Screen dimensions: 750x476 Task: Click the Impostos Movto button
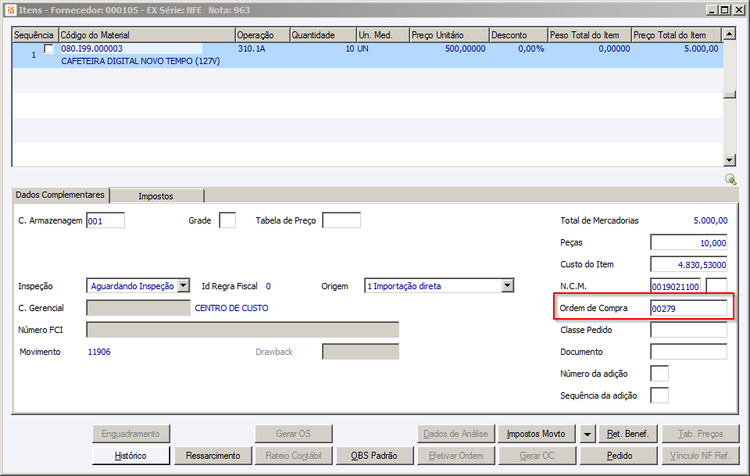coord(536,434)
